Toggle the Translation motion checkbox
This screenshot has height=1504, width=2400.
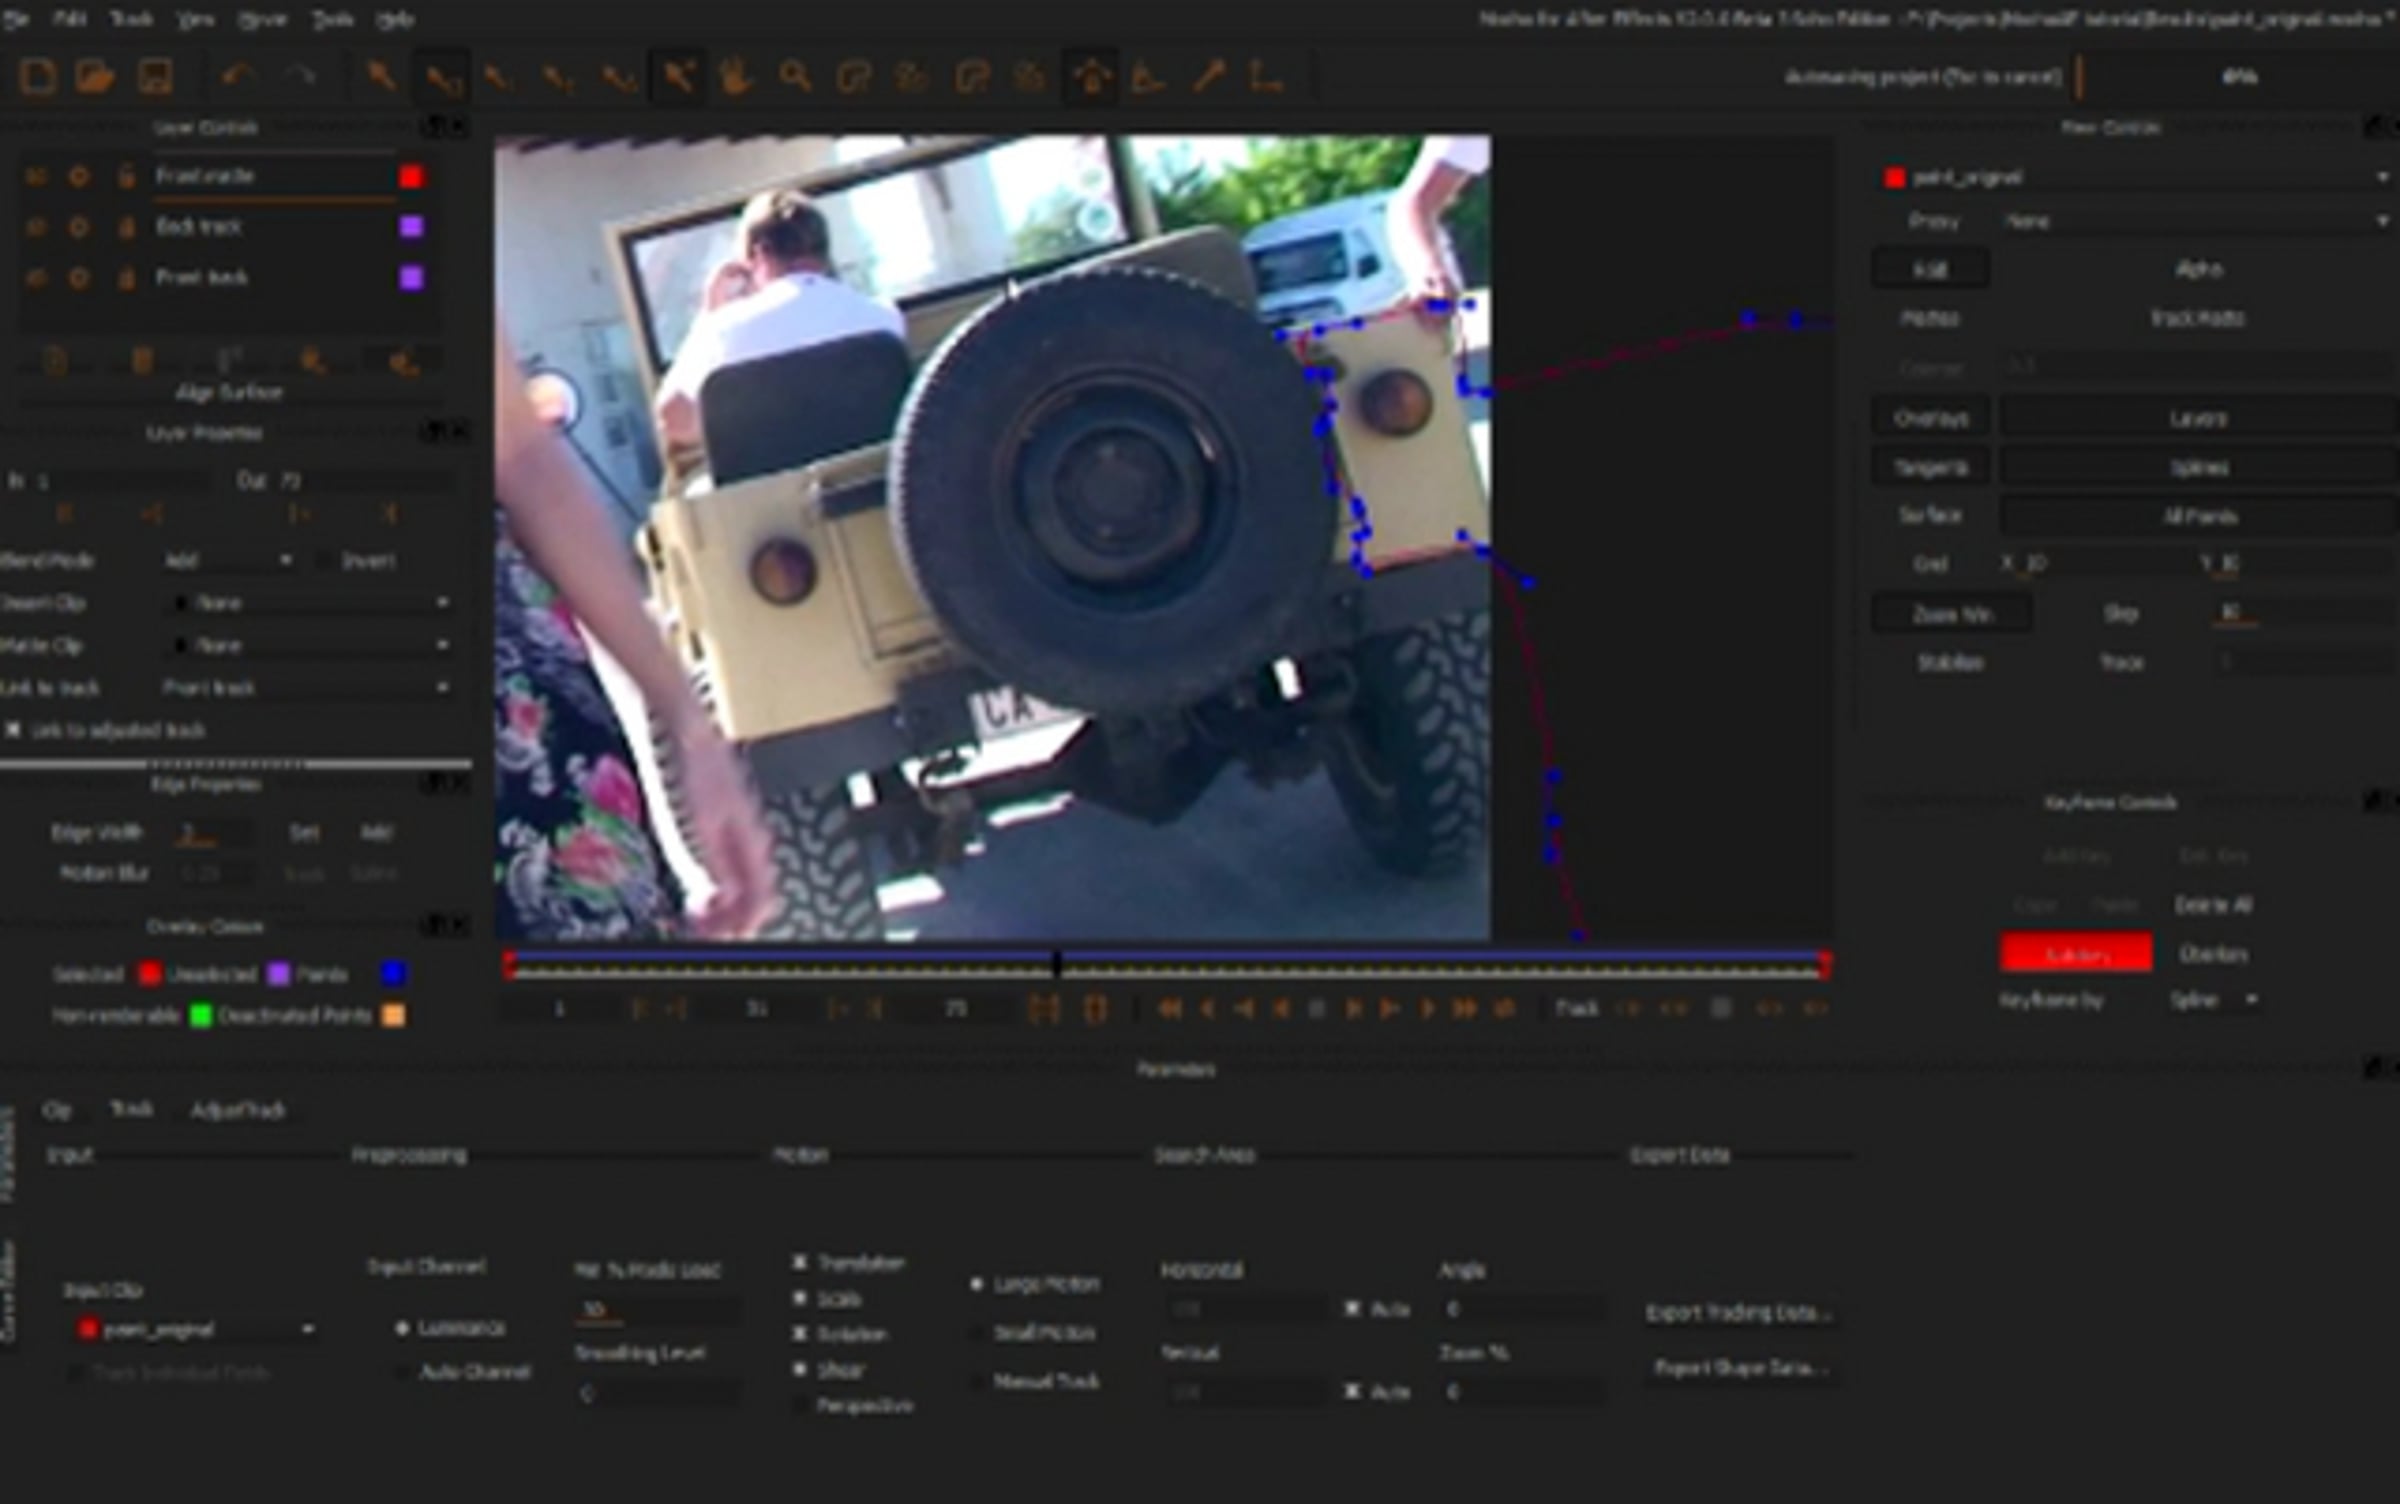click(x=800, y=1263)
